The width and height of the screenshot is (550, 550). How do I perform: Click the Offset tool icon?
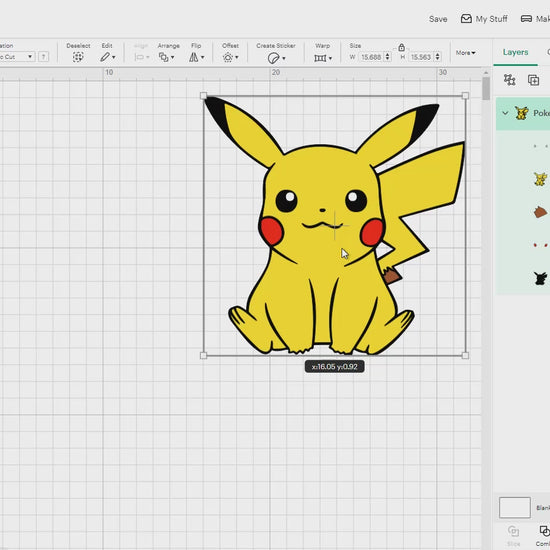pyautogui.click(x=228, y=57)
